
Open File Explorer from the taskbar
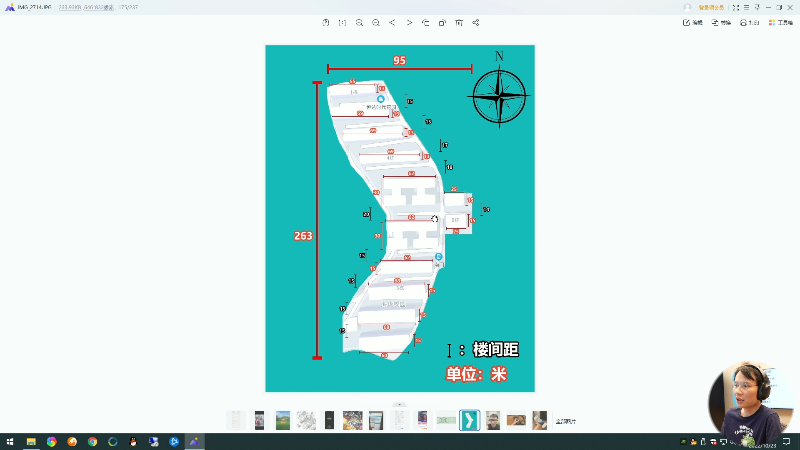pos(31,441)
